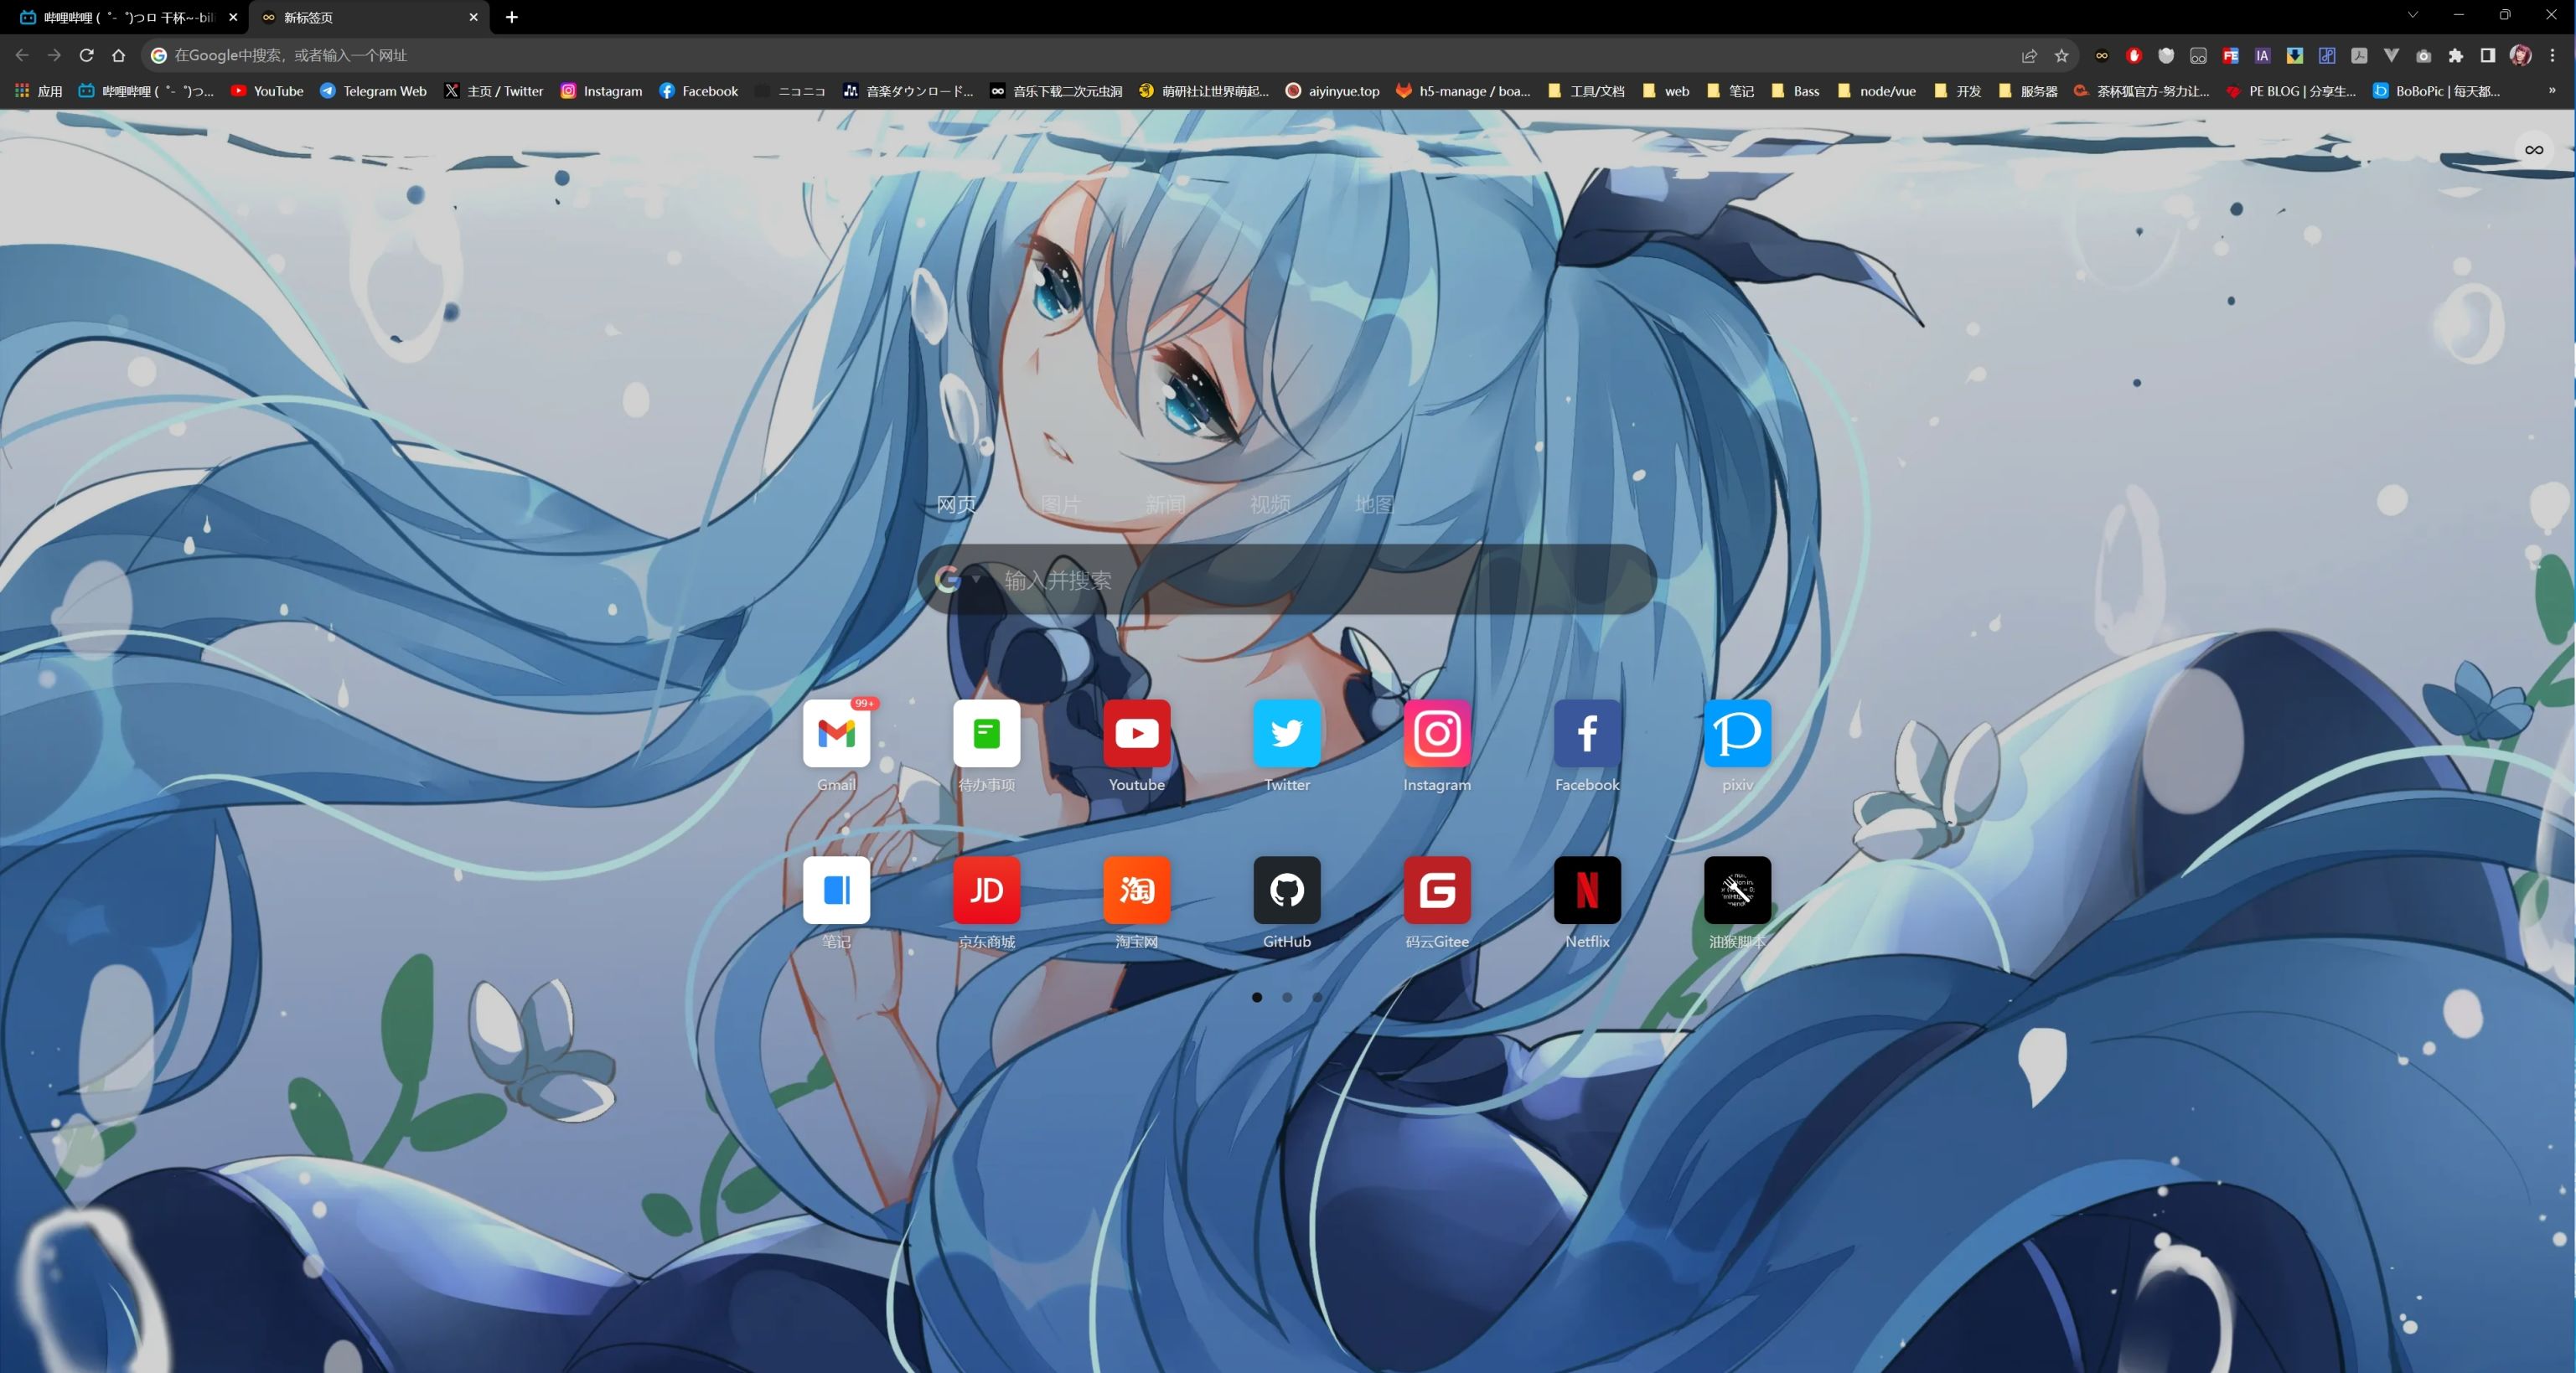This screenshot has width=2576, height=1373.
Task: Bookmark this page with the star icon
Action: 2061,55
